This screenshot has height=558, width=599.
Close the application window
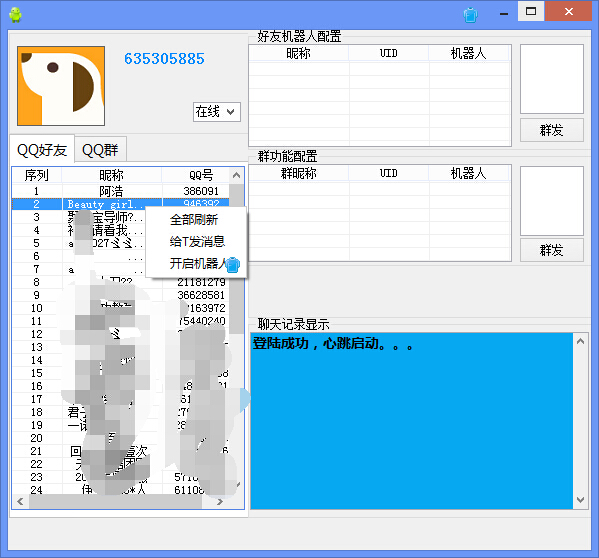point(569,11)
